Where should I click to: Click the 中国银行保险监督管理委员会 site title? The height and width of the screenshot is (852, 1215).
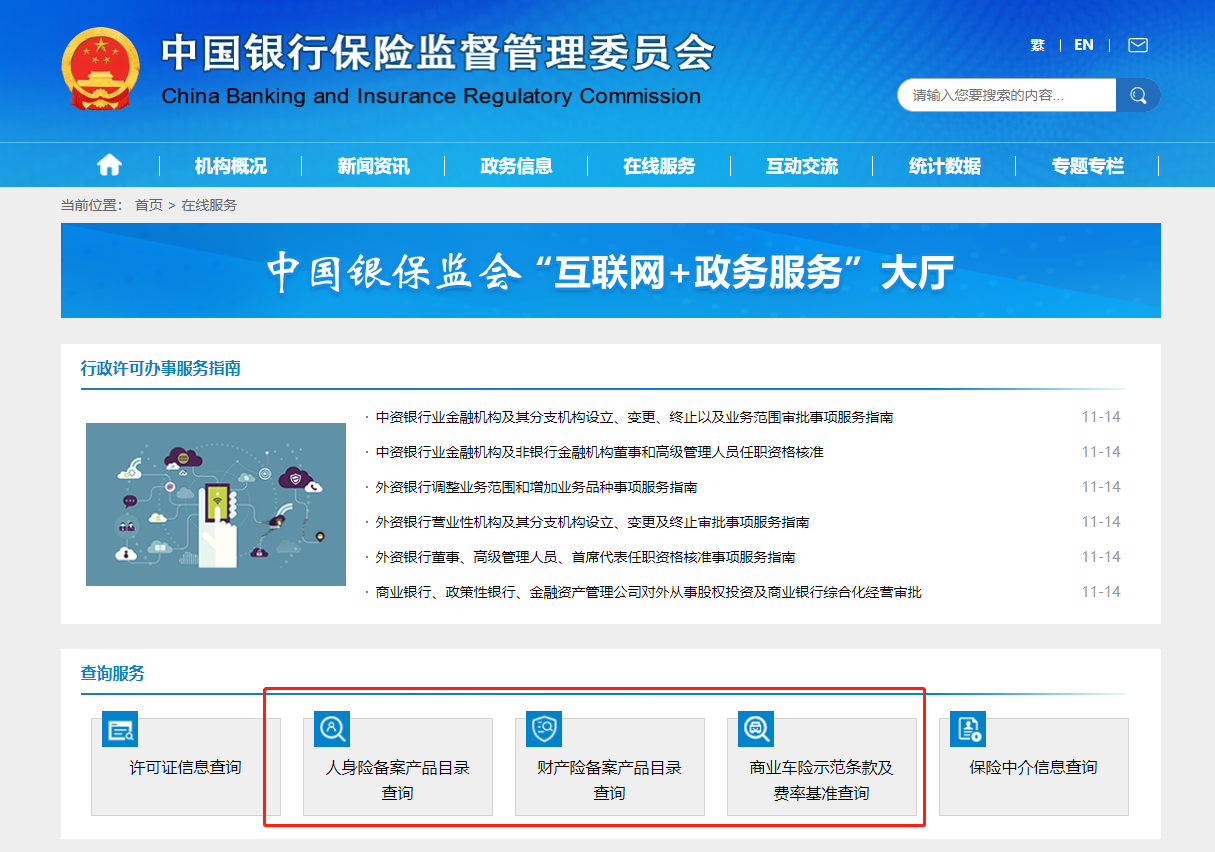(438, 52)
